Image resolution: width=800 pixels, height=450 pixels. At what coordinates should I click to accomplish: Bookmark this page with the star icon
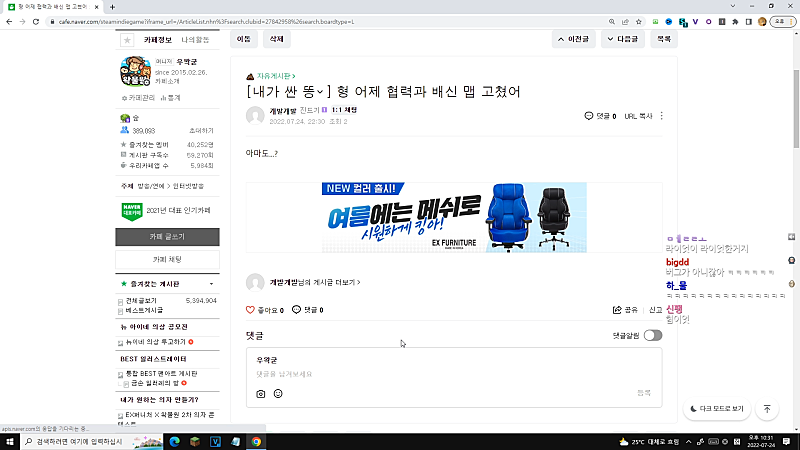point(639,22)
